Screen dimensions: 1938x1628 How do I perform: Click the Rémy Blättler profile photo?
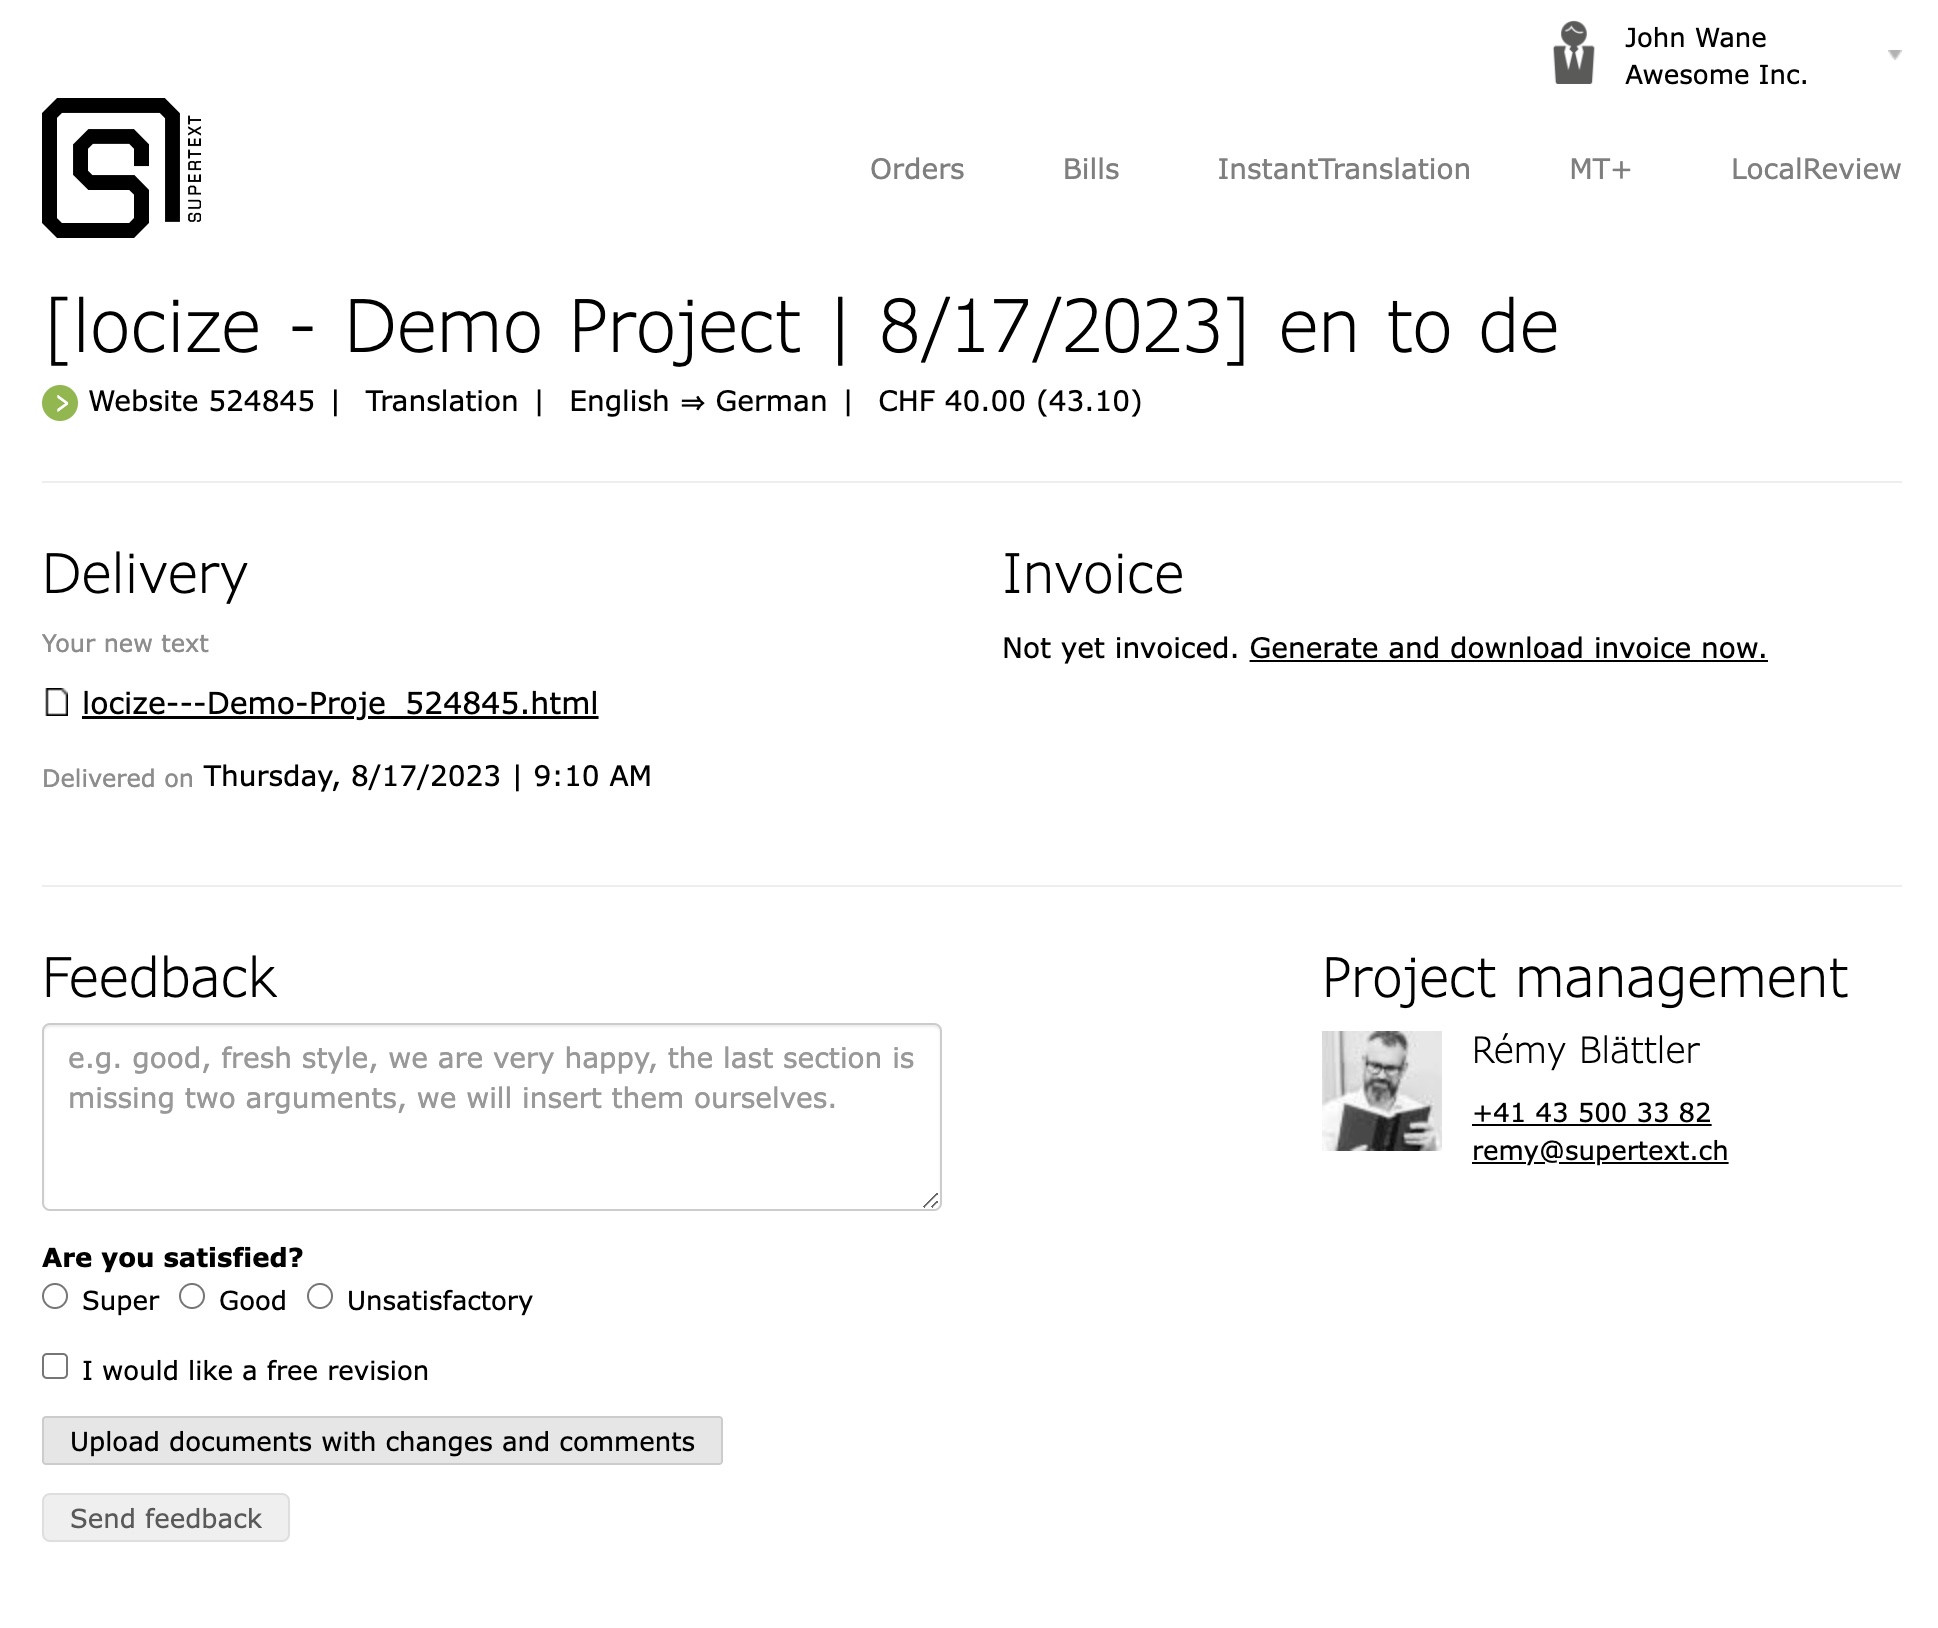[1381, 1091]
